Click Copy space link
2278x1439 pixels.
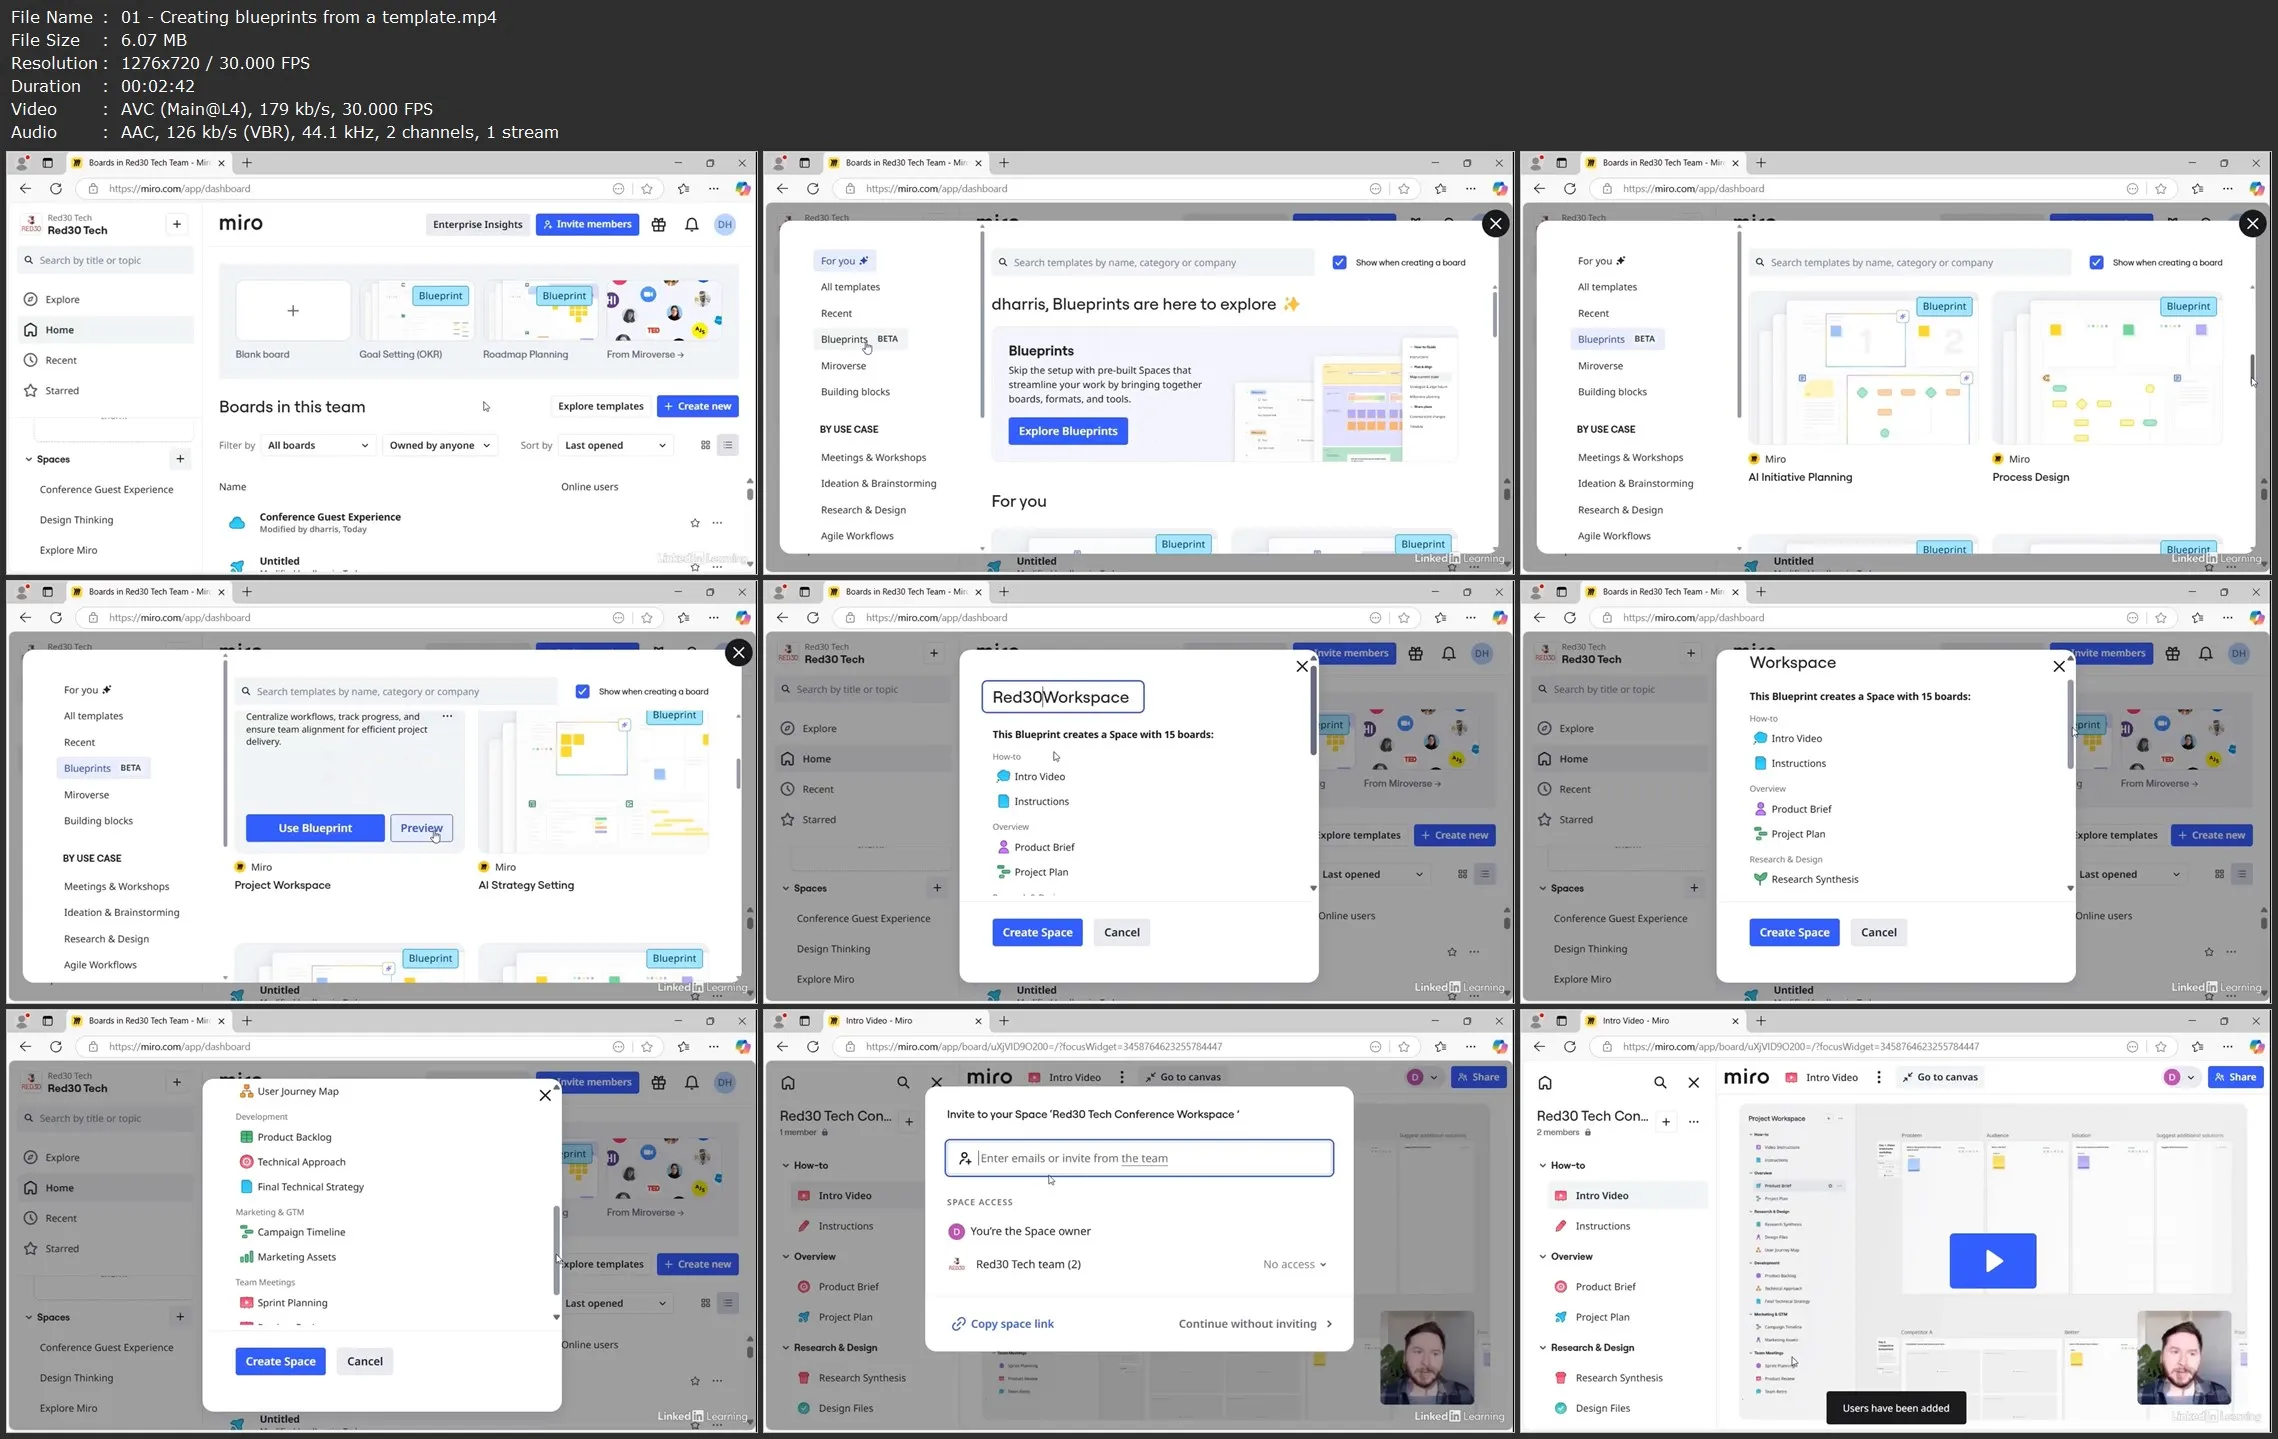point(1003,1324)
